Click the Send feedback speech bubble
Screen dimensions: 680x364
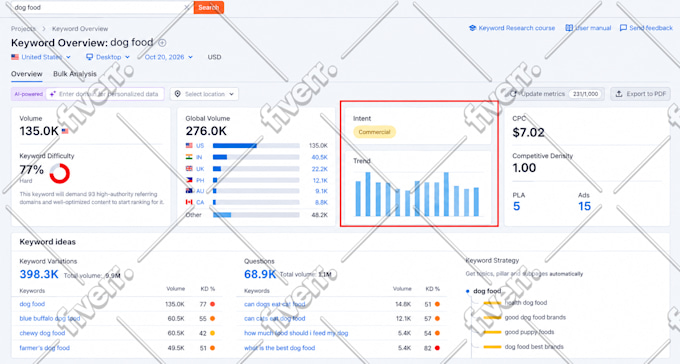click(623, 28)
